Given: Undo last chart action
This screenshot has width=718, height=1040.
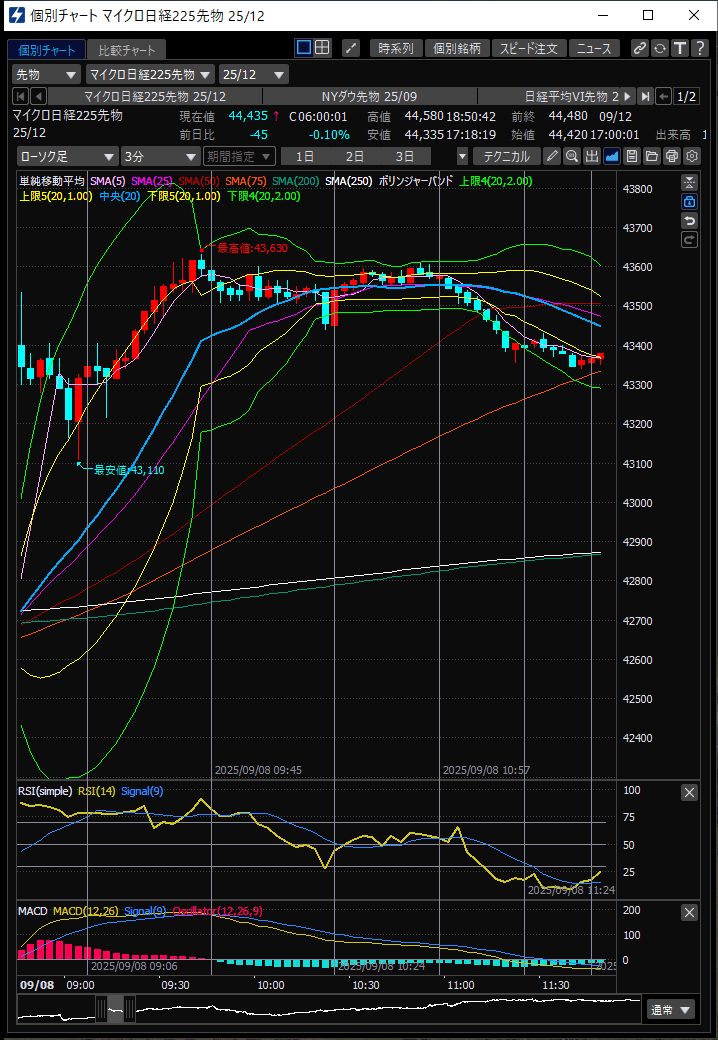Looking at the screenshot, I should pyautogui.click(x=689, y=221).
